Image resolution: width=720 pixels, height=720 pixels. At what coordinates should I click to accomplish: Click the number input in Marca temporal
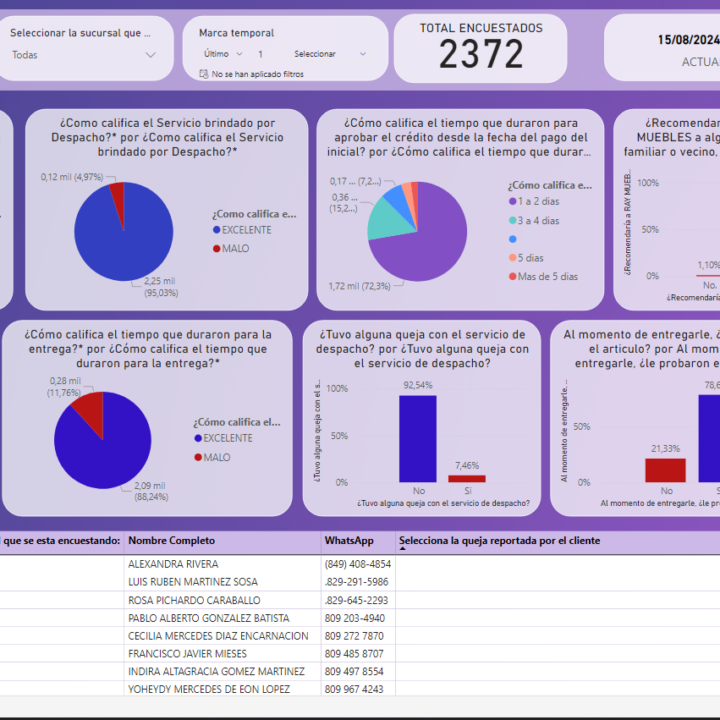tap(262, 54)
